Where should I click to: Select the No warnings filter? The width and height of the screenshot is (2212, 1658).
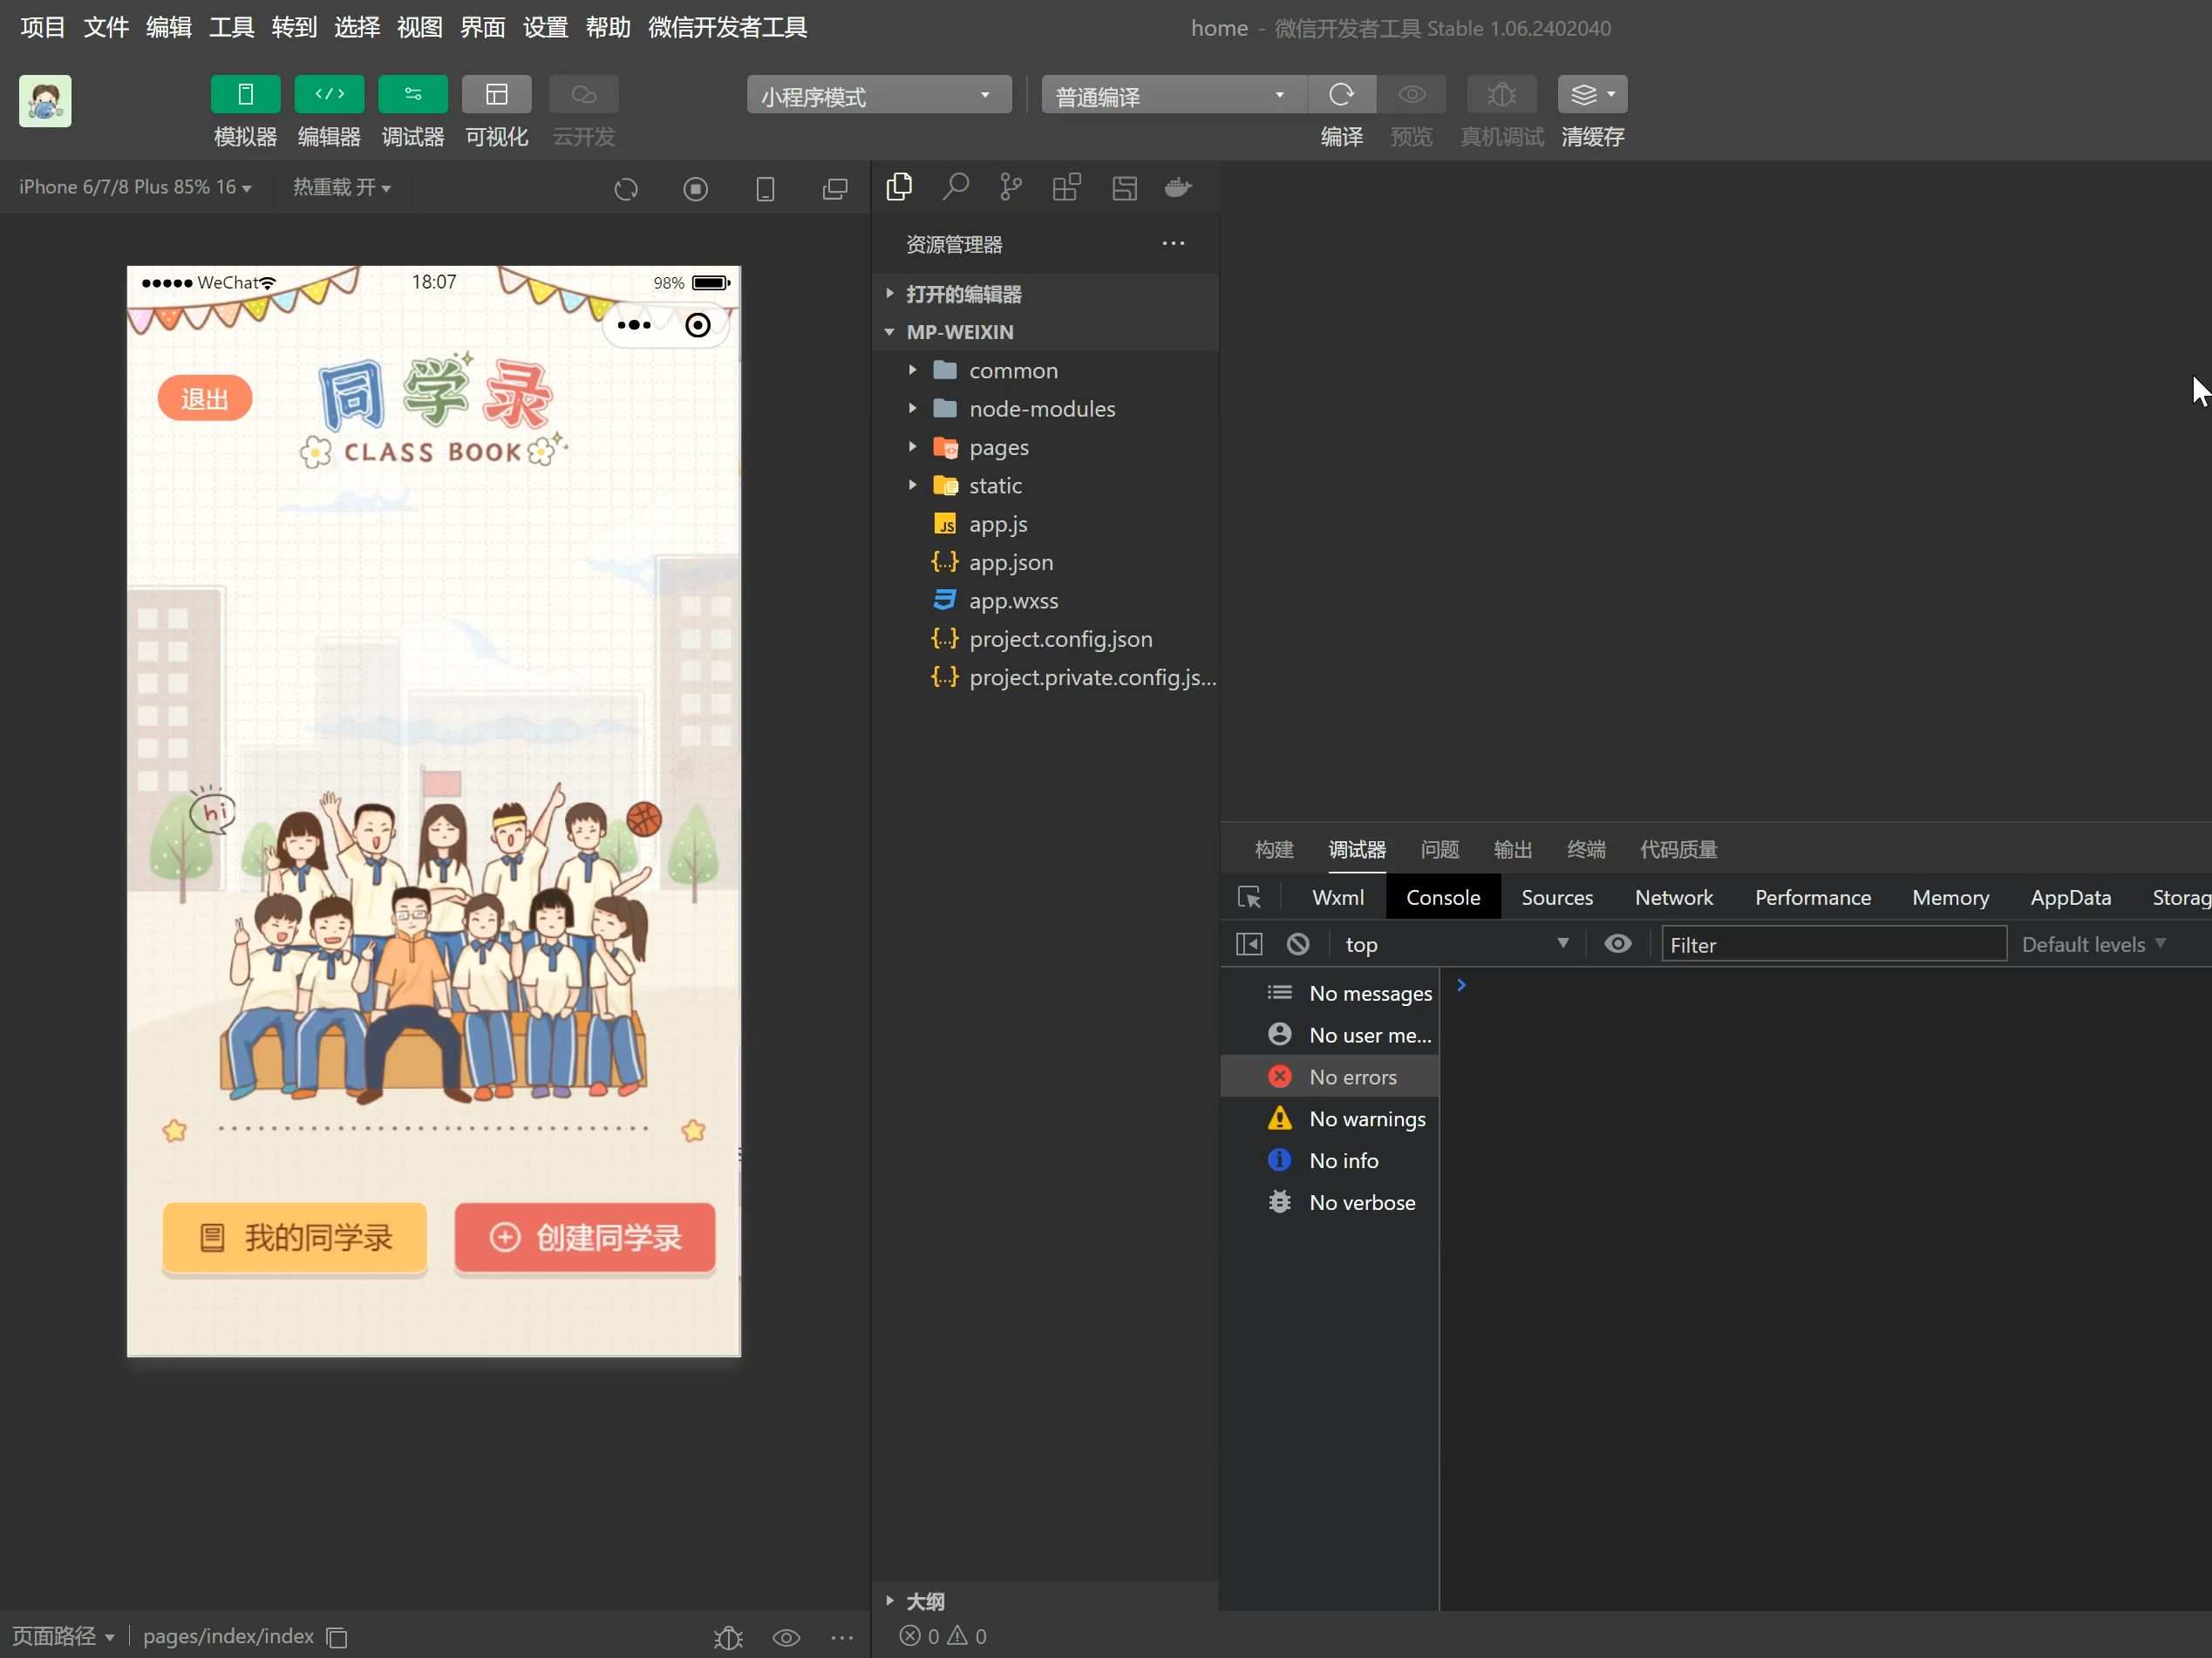[1330, 1119]
